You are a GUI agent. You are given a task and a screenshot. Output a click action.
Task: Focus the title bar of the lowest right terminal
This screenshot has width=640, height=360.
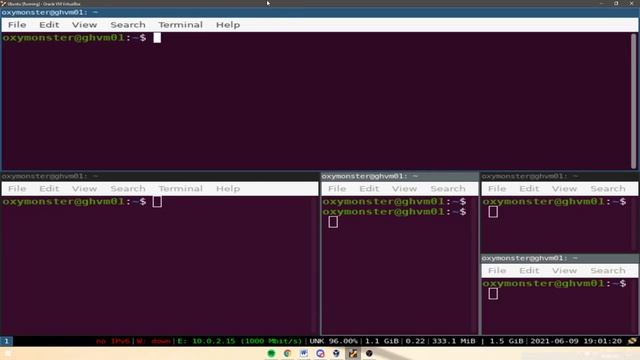pos(560,258)
